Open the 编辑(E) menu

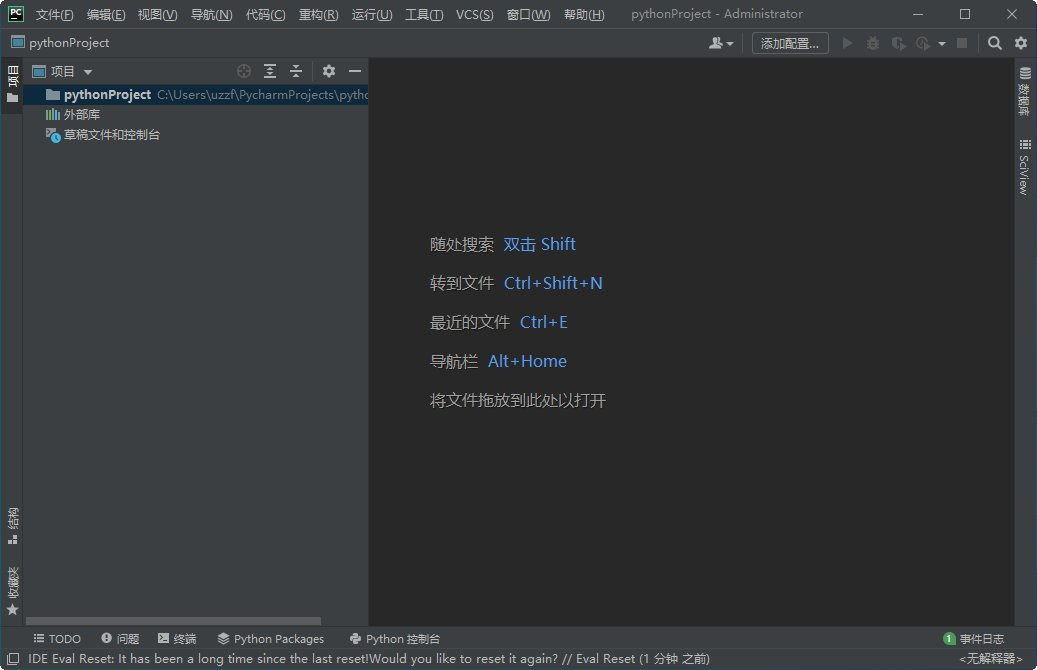[106, 15]
